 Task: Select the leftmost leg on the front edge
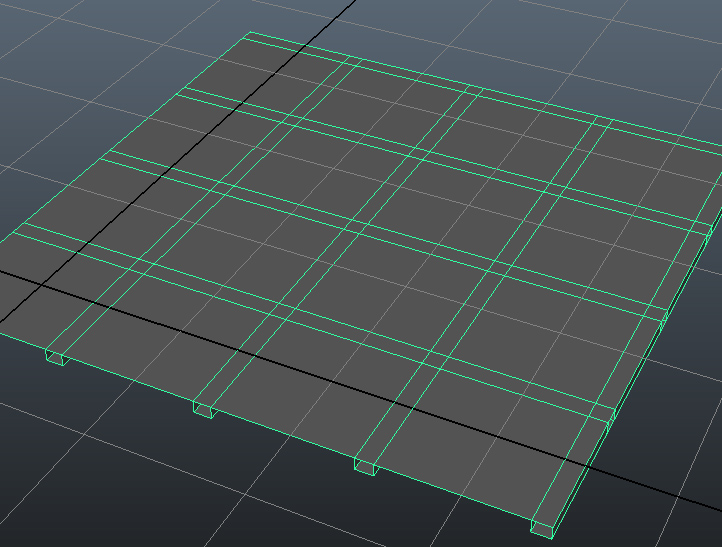57,358
